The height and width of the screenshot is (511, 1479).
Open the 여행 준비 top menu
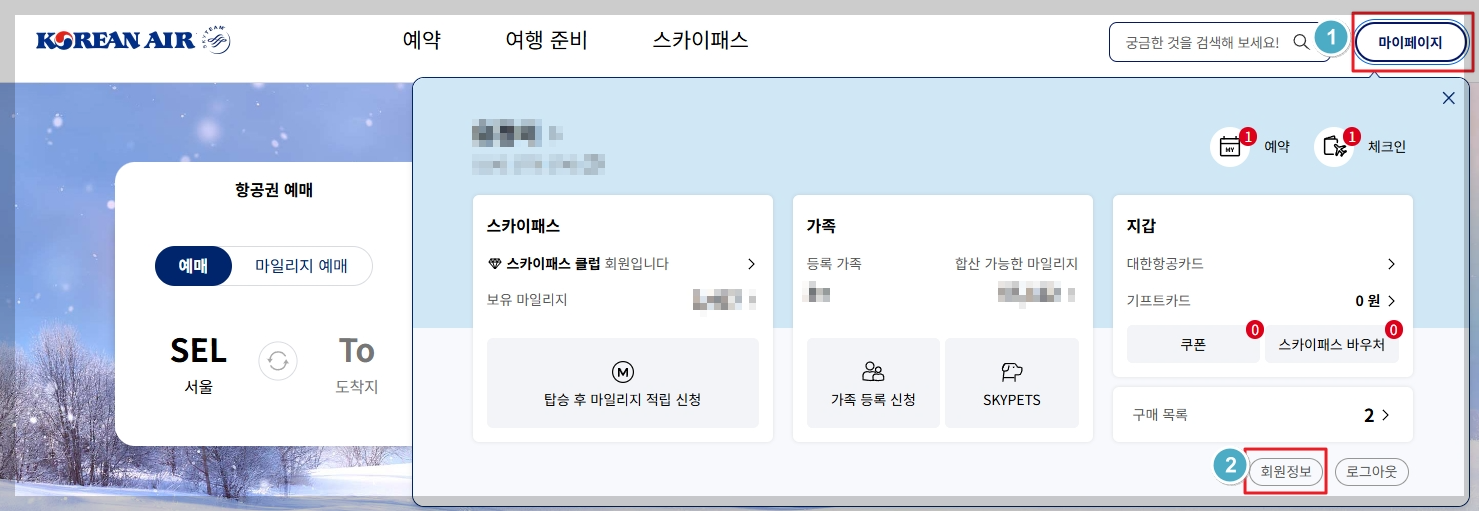[546, 41]
